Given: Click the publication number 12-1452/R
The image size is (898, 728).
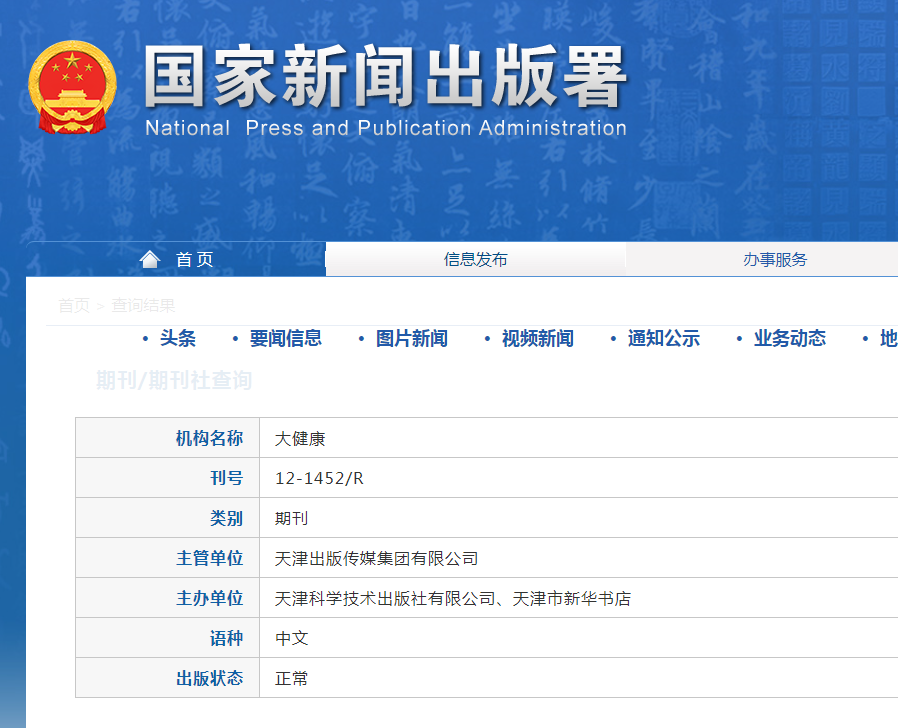Looking at the screenshot, I should pos(319,478).
